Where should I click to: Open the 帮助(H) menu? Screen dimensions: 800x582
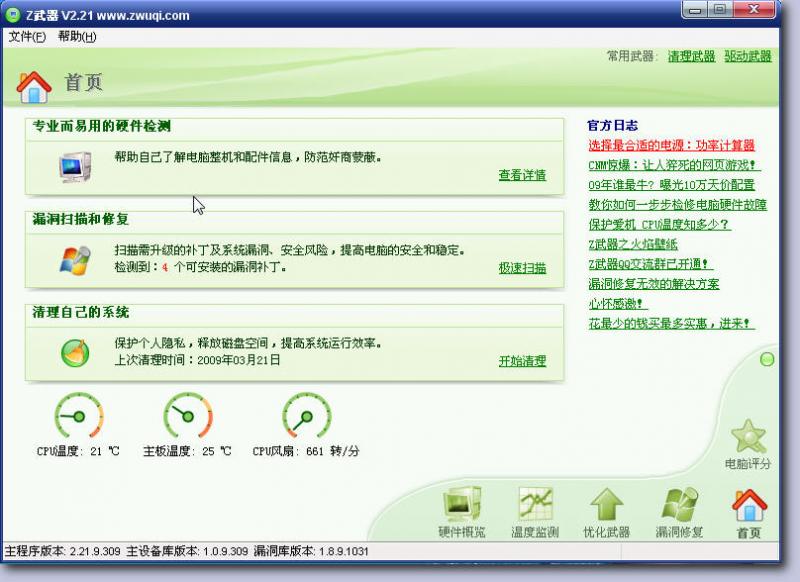77,37
